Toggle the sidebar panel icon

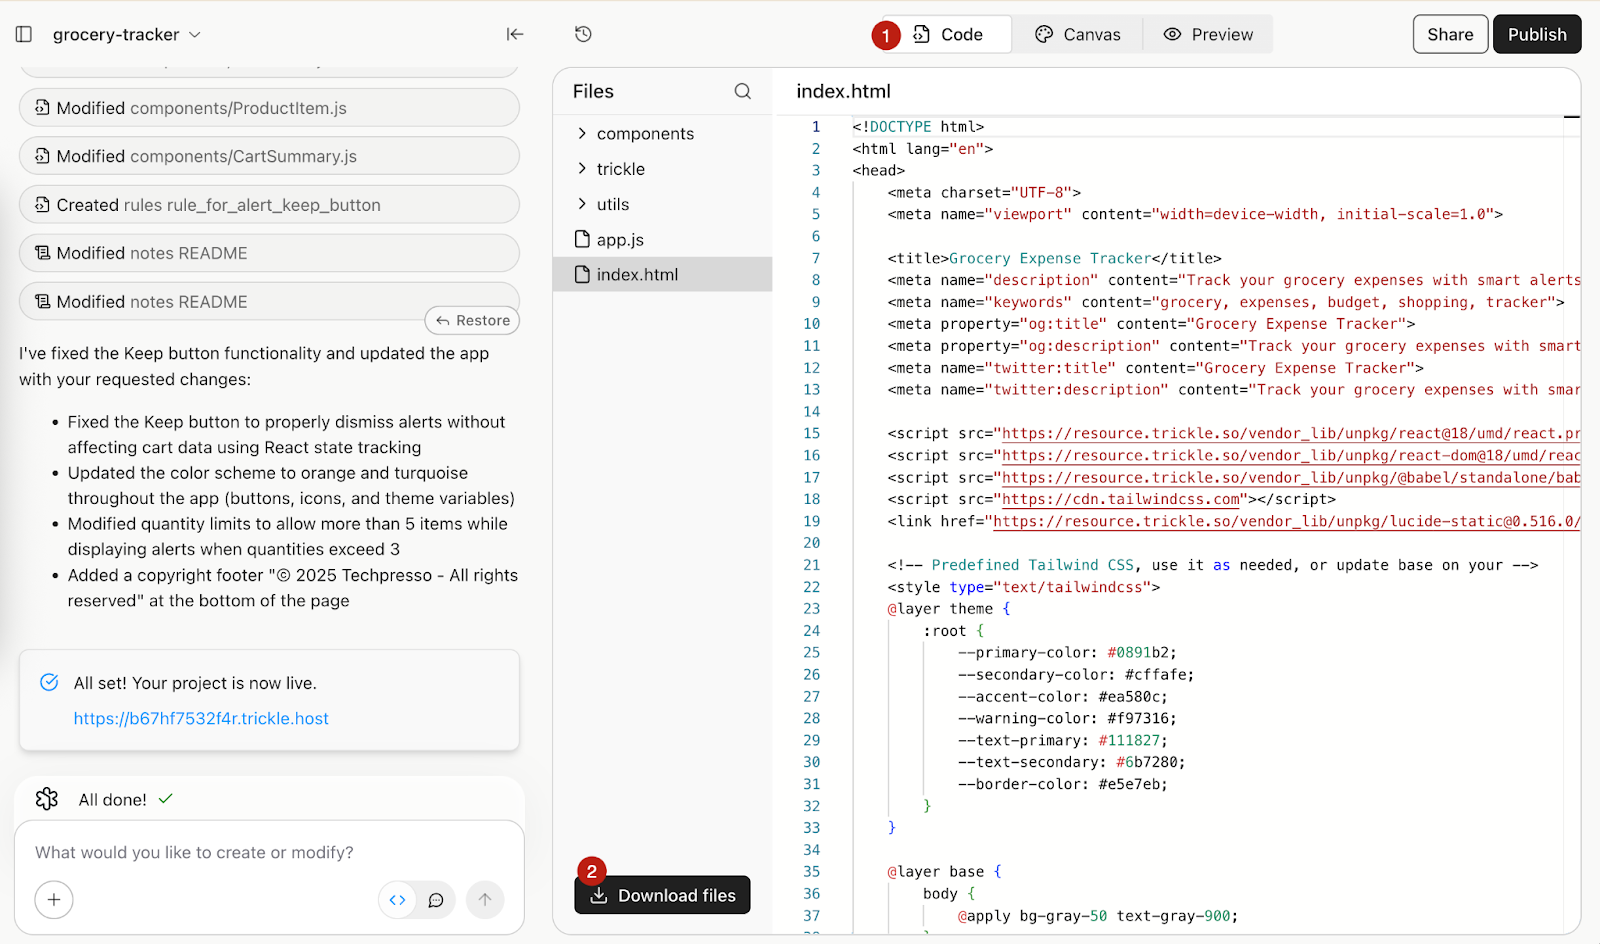(24, 34)
